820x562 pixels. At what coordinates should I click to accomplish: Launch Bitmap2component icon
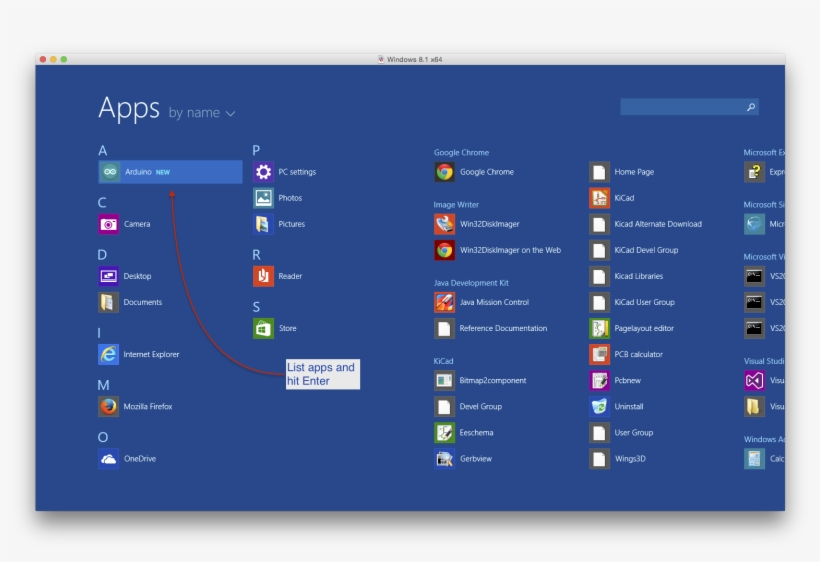point(445,381)
